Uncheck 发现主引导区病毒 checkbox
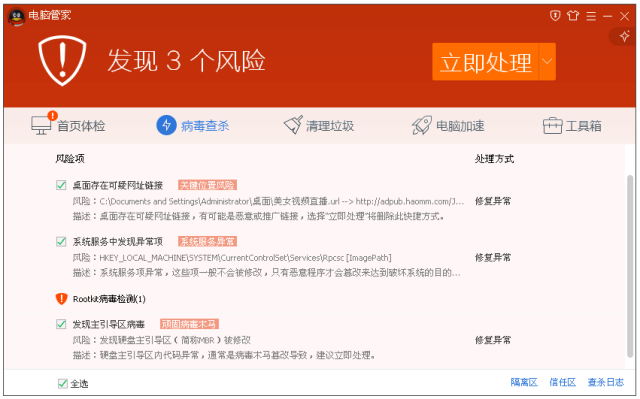 click(61, 324)
